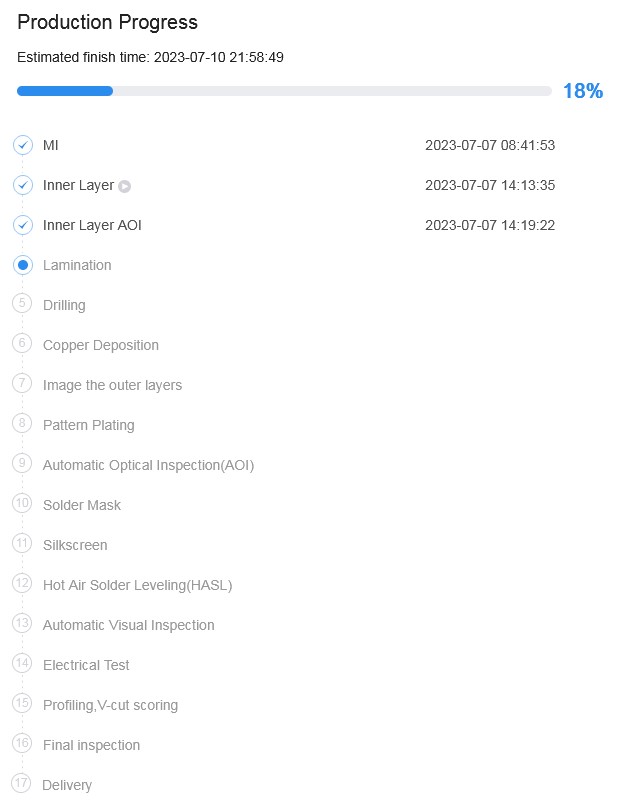This screenshot has height=807, width=620.
Task: Select the Image the outer layers step
Action: pyautogui.click(x=112, y=385)
